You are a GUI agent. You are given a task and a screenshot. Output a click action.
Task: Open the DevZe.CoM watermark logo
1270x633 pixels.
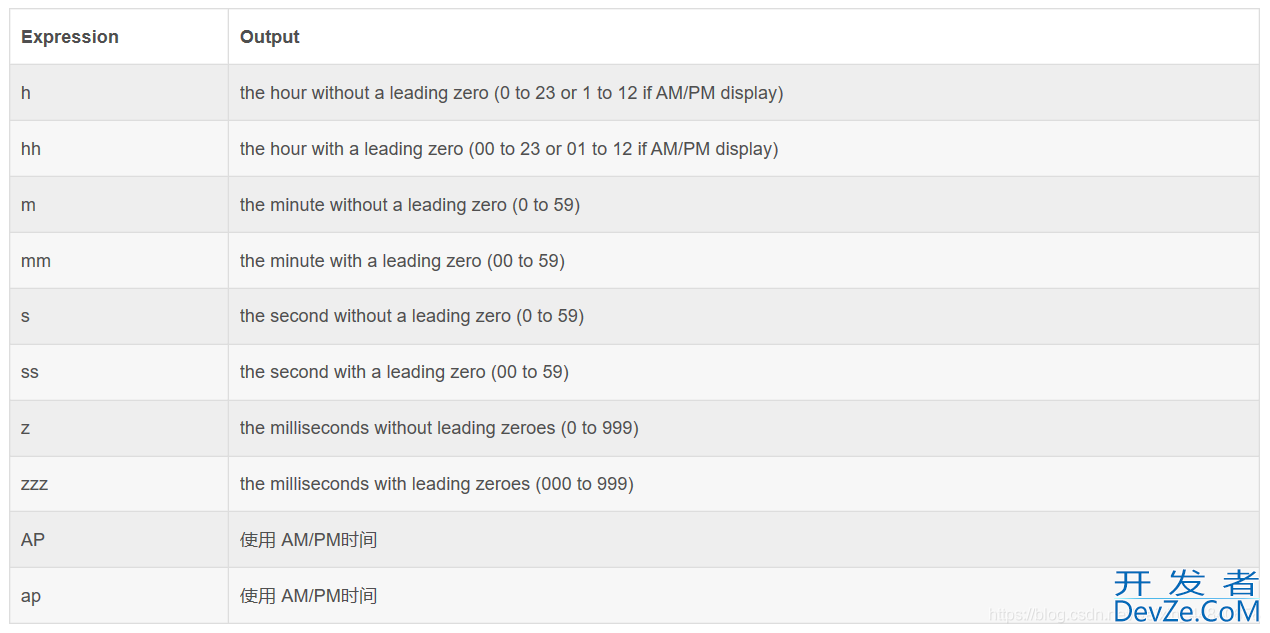pyautogui.click(x=1185, y=597)
